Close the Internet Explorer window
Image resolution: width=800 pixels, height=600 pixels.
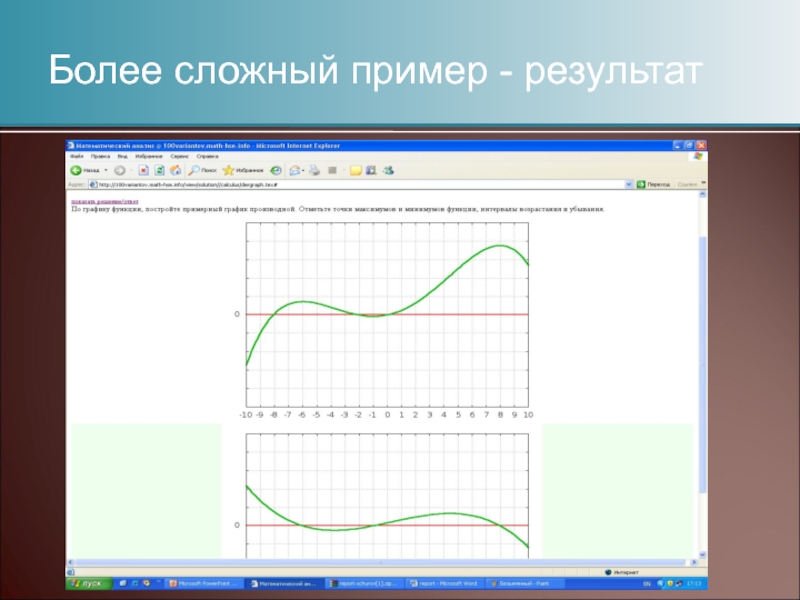[x=702, y=145]
